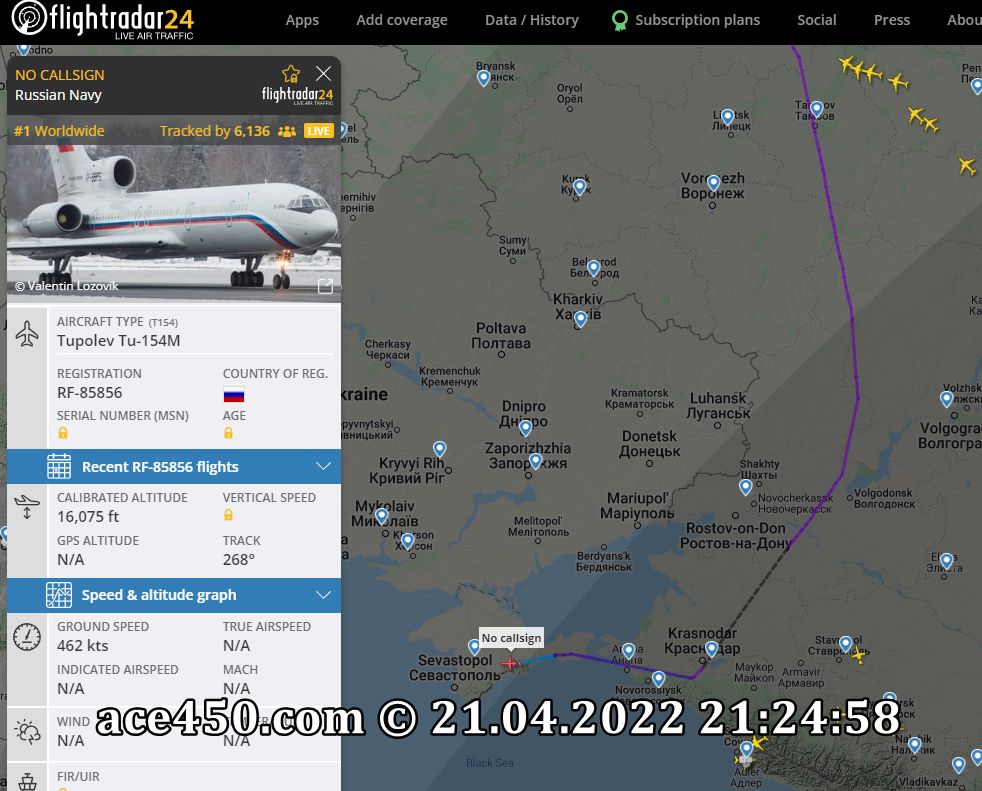The height and width of the screenshot is (791, 982).
Task: Close the Russian Navy flight panel
Action: (x=323, y=74)
